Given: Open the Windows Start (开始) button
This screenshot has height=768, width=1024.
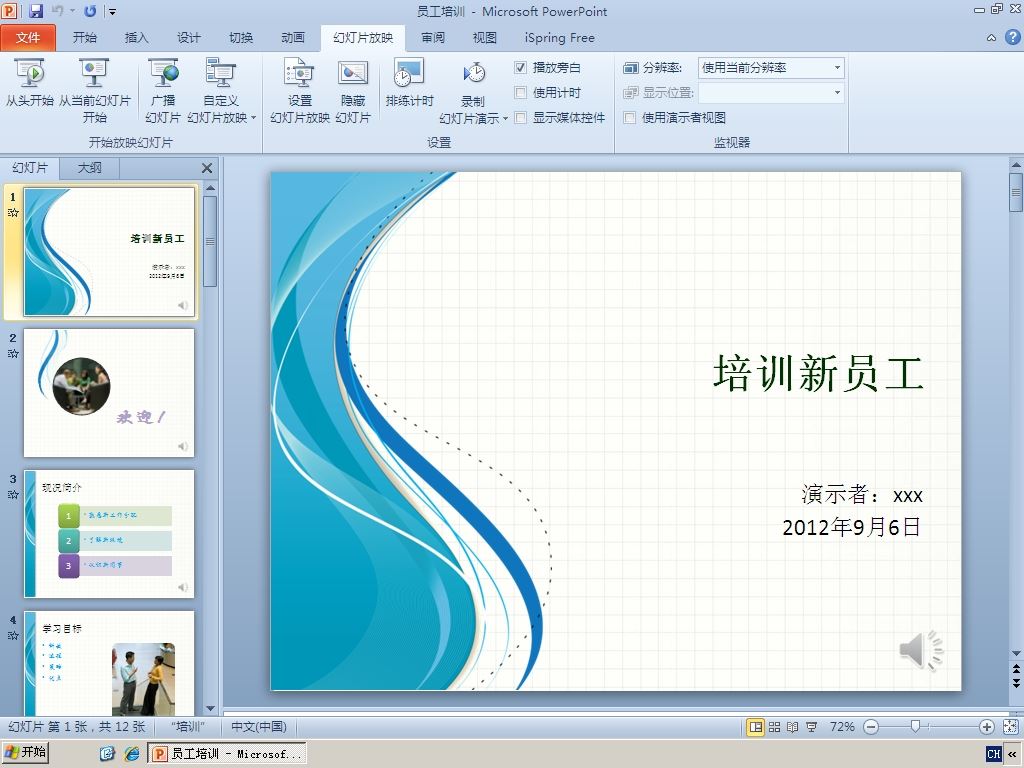Looking at the screenshot, I should click(25, 752).
